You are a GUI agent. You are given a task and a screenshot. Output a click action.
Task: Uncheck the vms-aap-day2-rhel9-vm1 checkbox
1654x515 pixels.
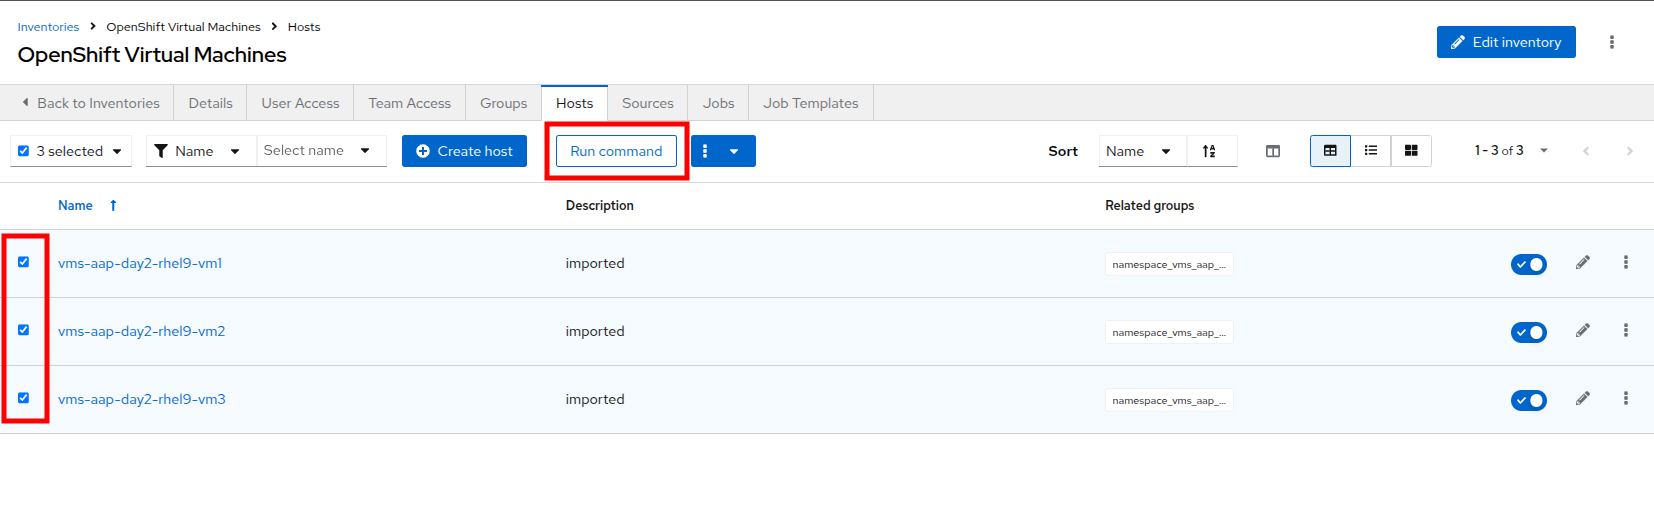click(x=24, y=262)
